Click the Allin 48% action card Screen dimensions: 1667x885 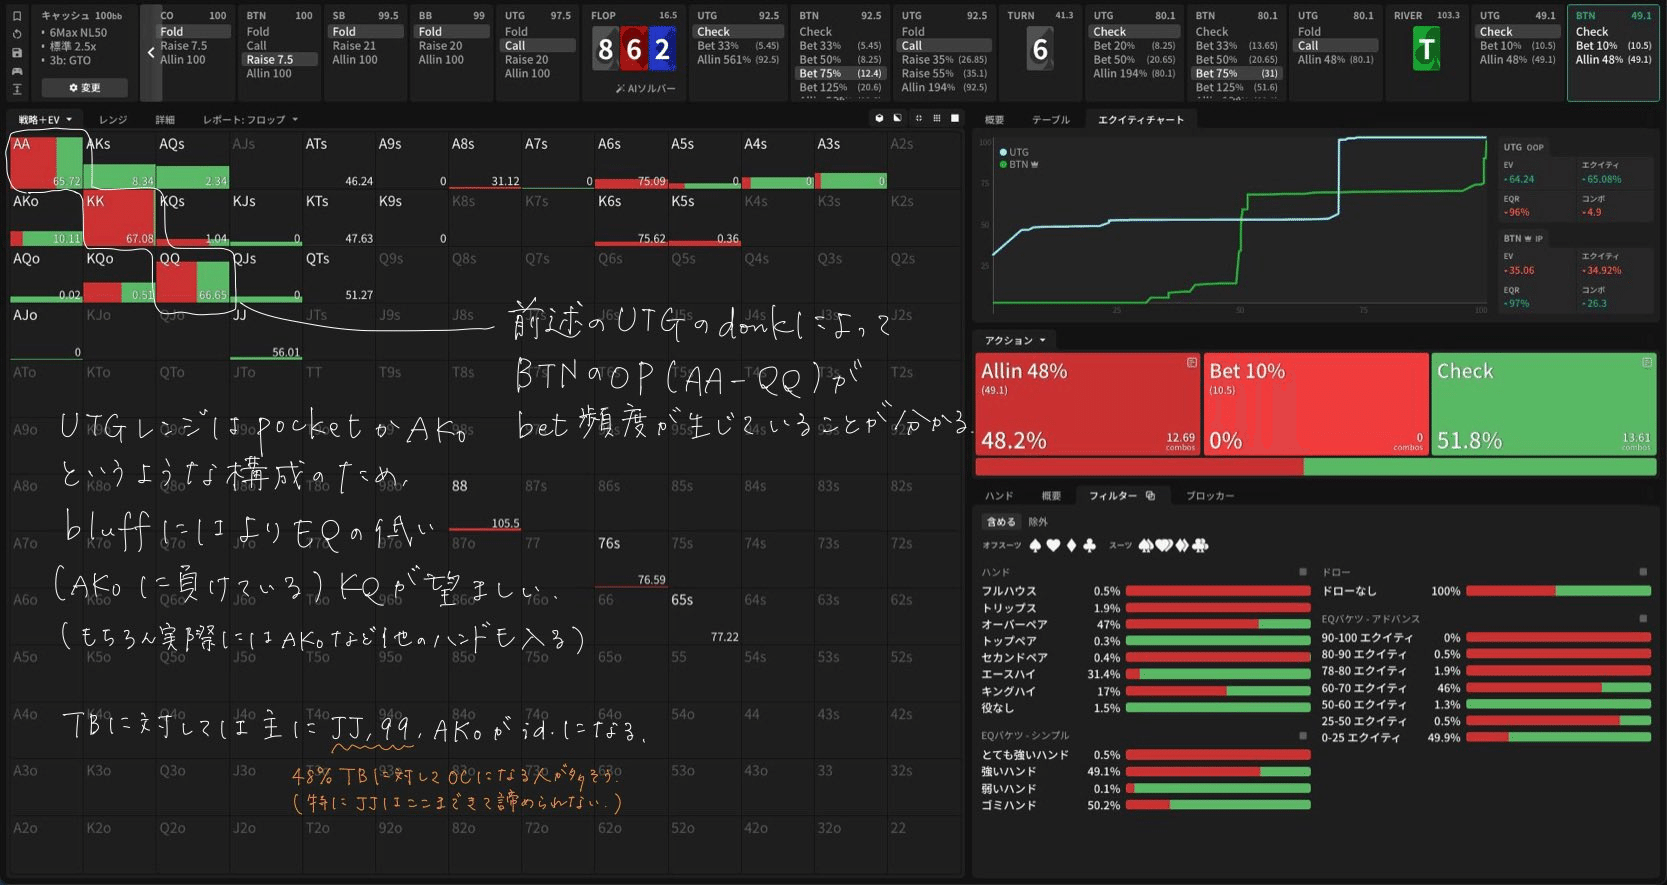(1087, 404)
